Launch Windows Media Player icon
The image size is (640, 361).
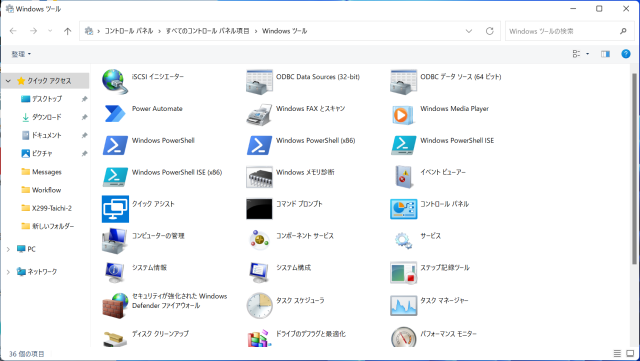[x=403, y=114]
